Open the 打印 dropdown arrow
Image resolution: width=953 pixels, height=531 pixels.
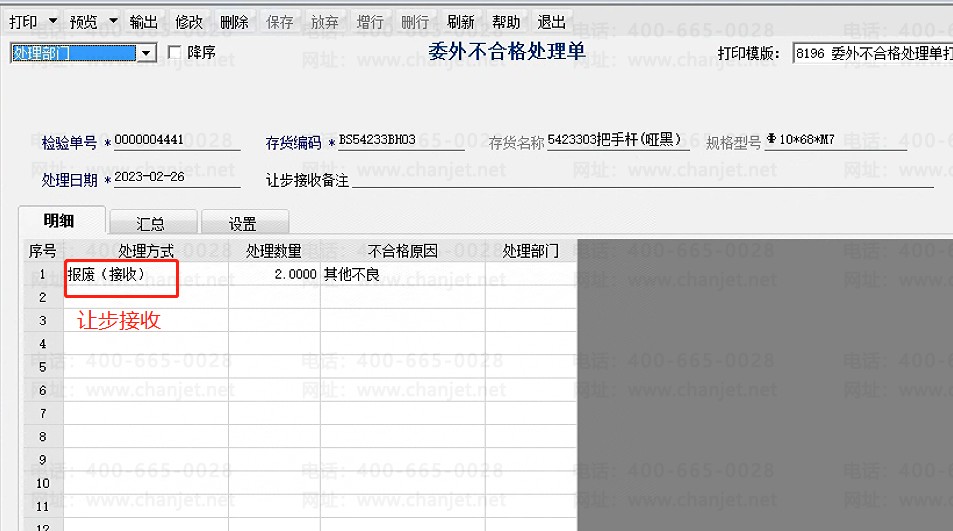(53, 22)
